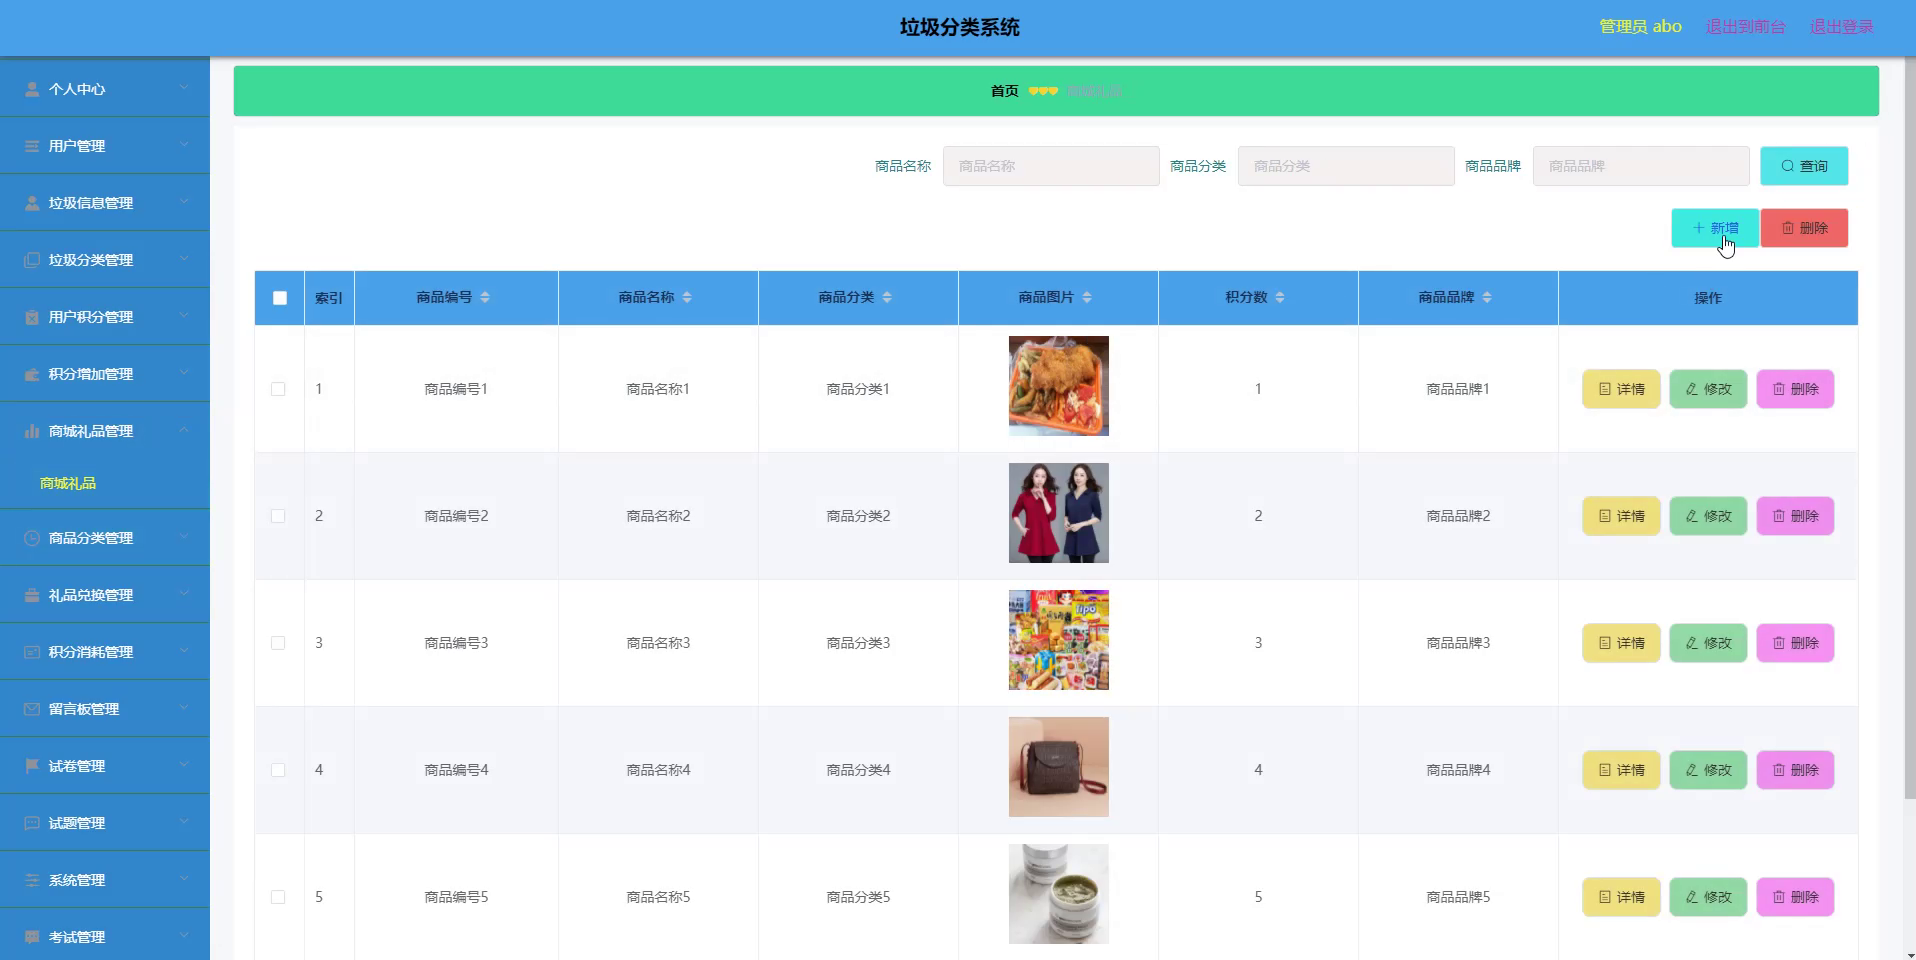Screen dimensions: 1916x960
Task: Check the checkbox for row 商品编号5
Action: pyautogui.click(x=278, y=897)
